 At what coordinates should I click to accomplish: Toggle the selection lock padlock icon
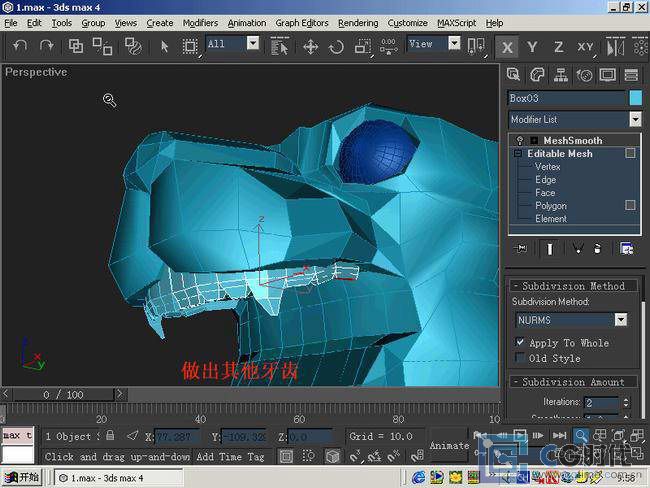110,435
